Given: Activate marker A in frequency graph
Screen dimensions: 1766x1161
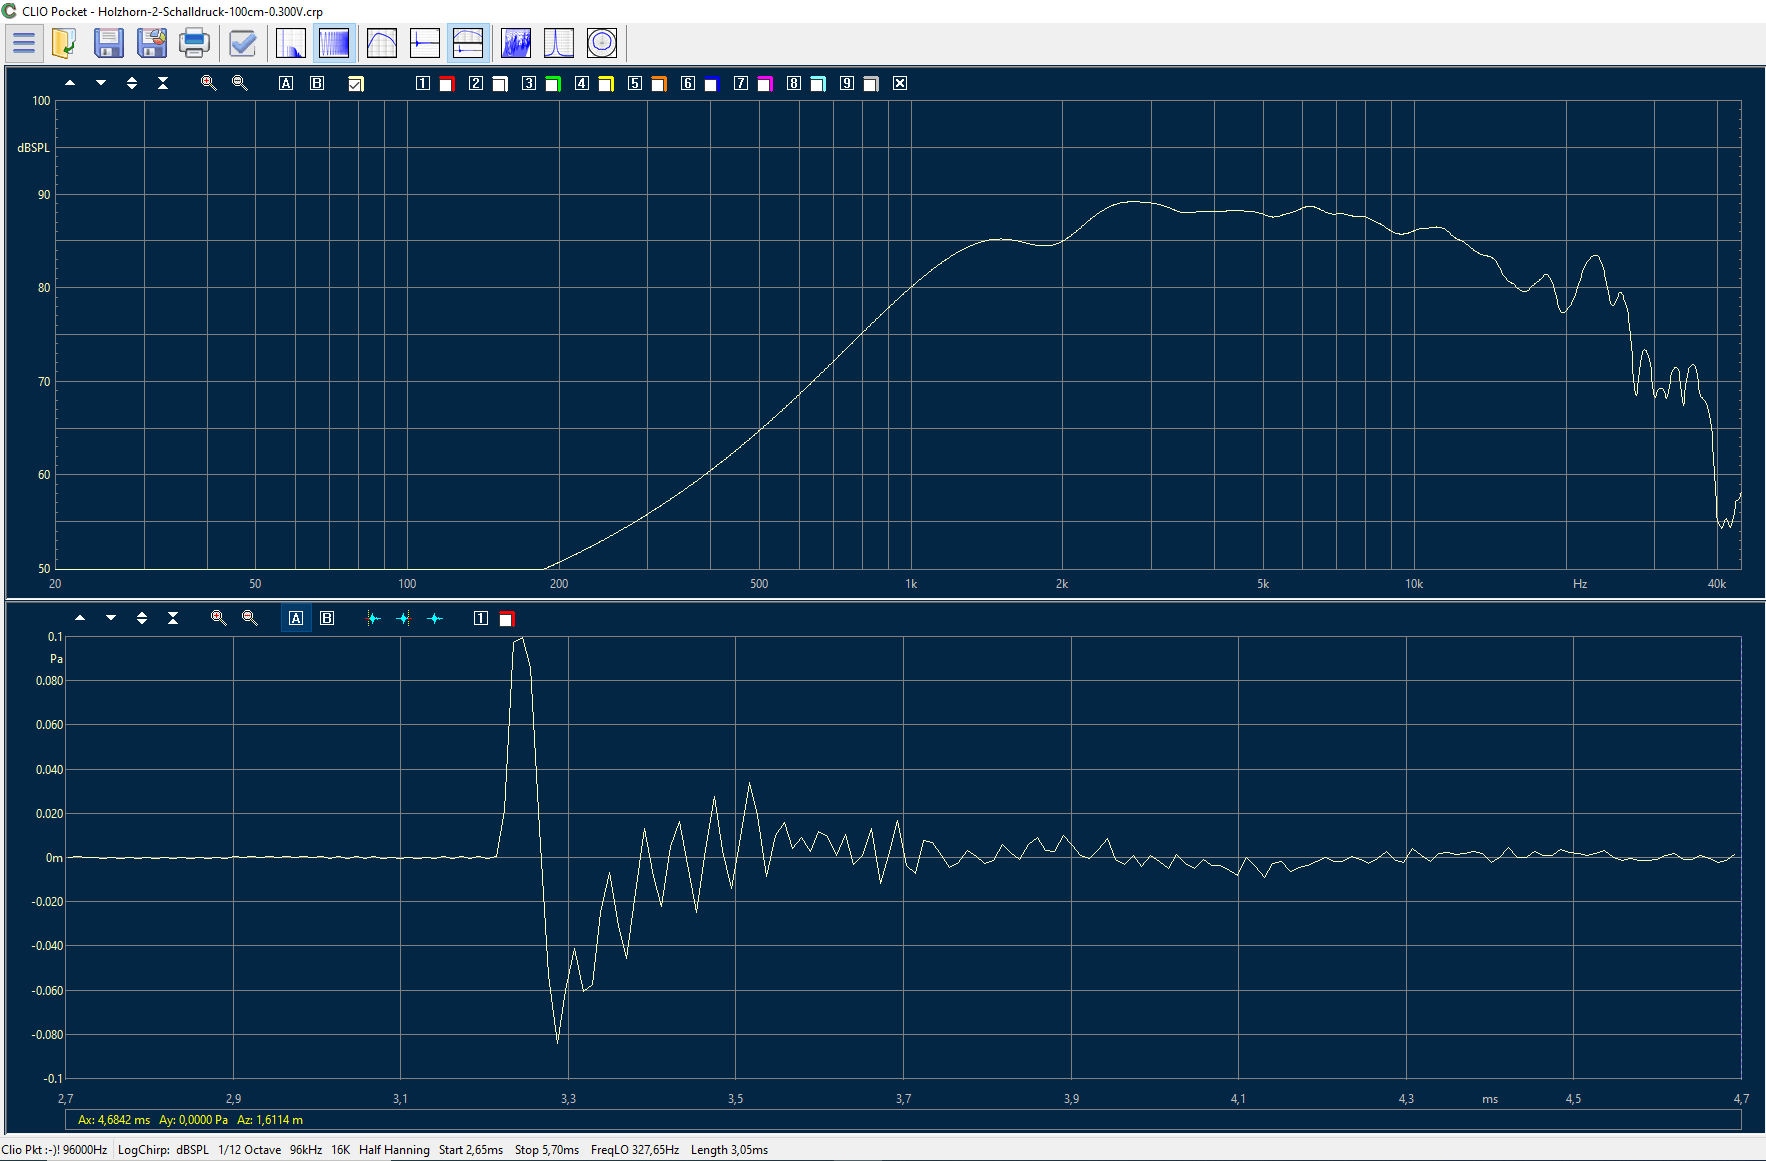Looking at the screenshot, I should pos(286,83).
